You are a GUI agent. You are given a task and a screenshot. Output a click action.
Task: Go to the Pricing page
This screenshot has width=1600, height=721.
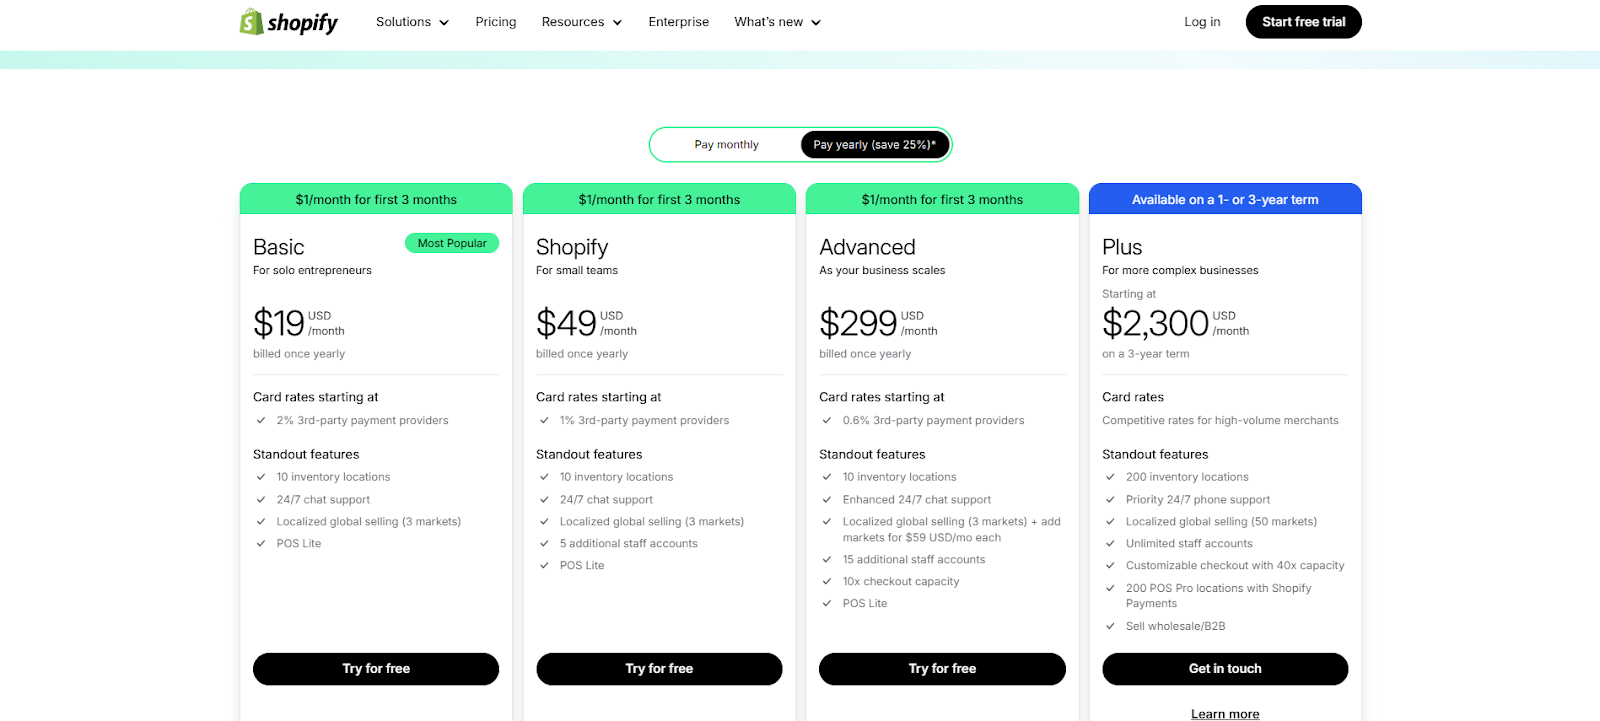(496, 22)
